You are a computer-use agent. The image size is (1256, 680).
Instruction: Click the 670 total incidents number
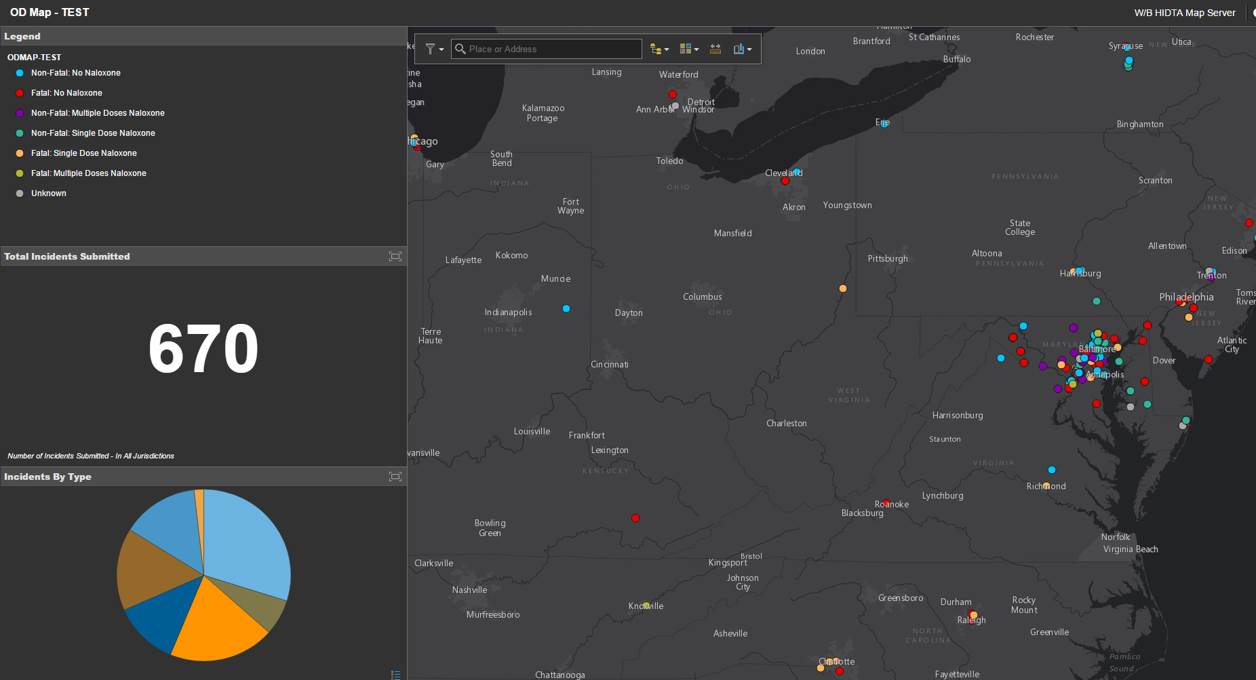point(203,350)
